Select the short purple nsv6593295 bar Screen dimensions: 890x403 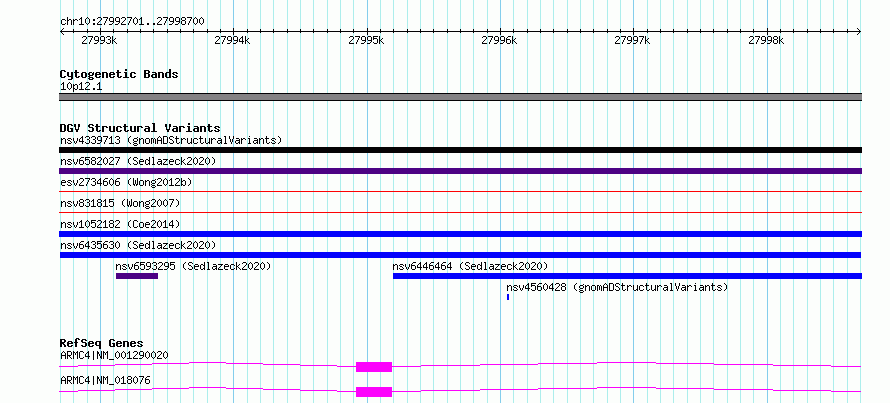(137, 276)
